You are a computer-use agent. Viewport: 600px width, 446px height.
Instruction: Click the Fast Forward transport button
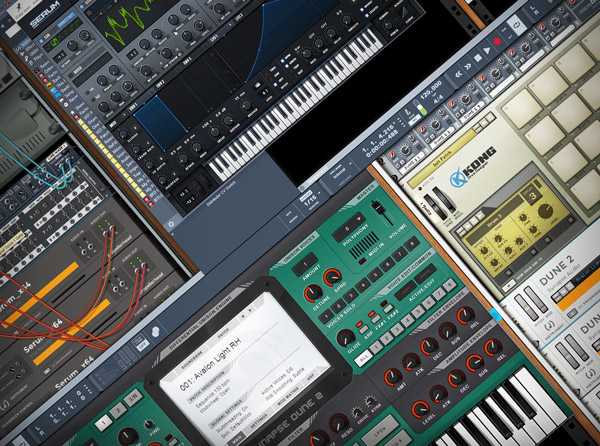click(468, 66)
